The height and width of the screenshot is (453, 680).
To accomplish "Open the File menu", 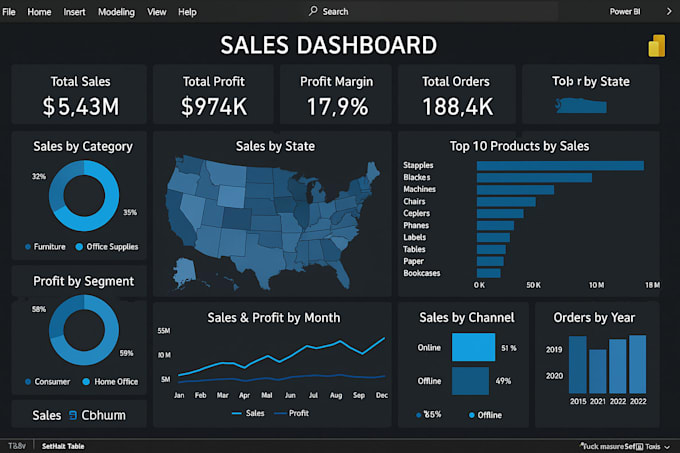I will (x=9, y=12).
